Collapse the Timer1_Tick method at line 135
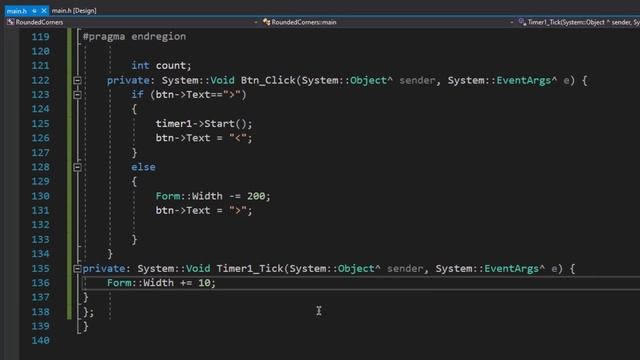640x360 pixels. (77, 269)
